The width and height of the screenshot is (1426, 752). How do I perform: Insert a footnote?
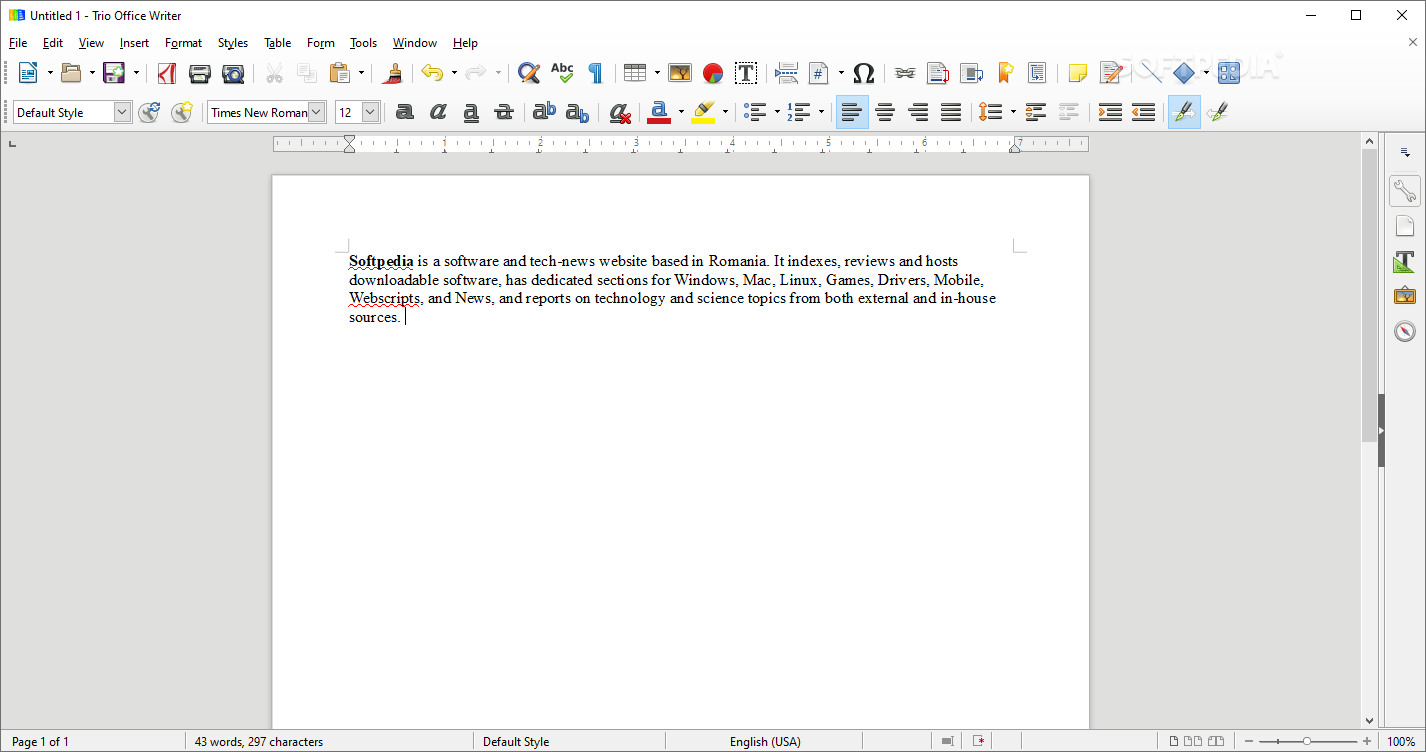click(938, 73)
